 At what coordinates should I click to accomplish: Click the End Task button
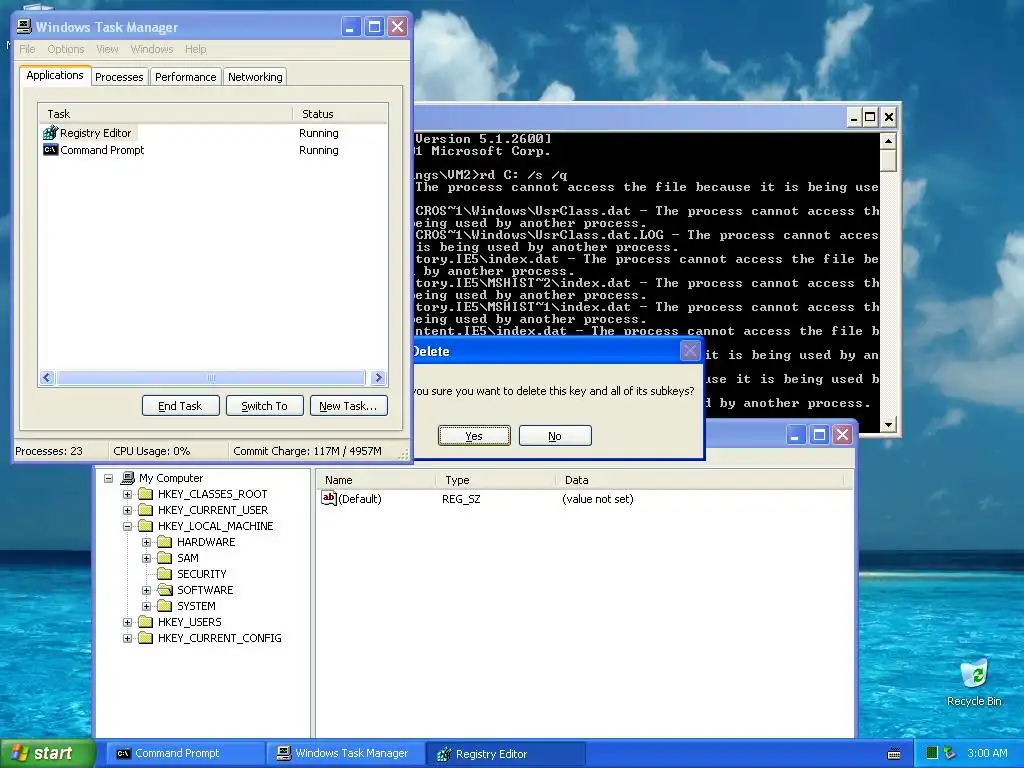point(180,406)
